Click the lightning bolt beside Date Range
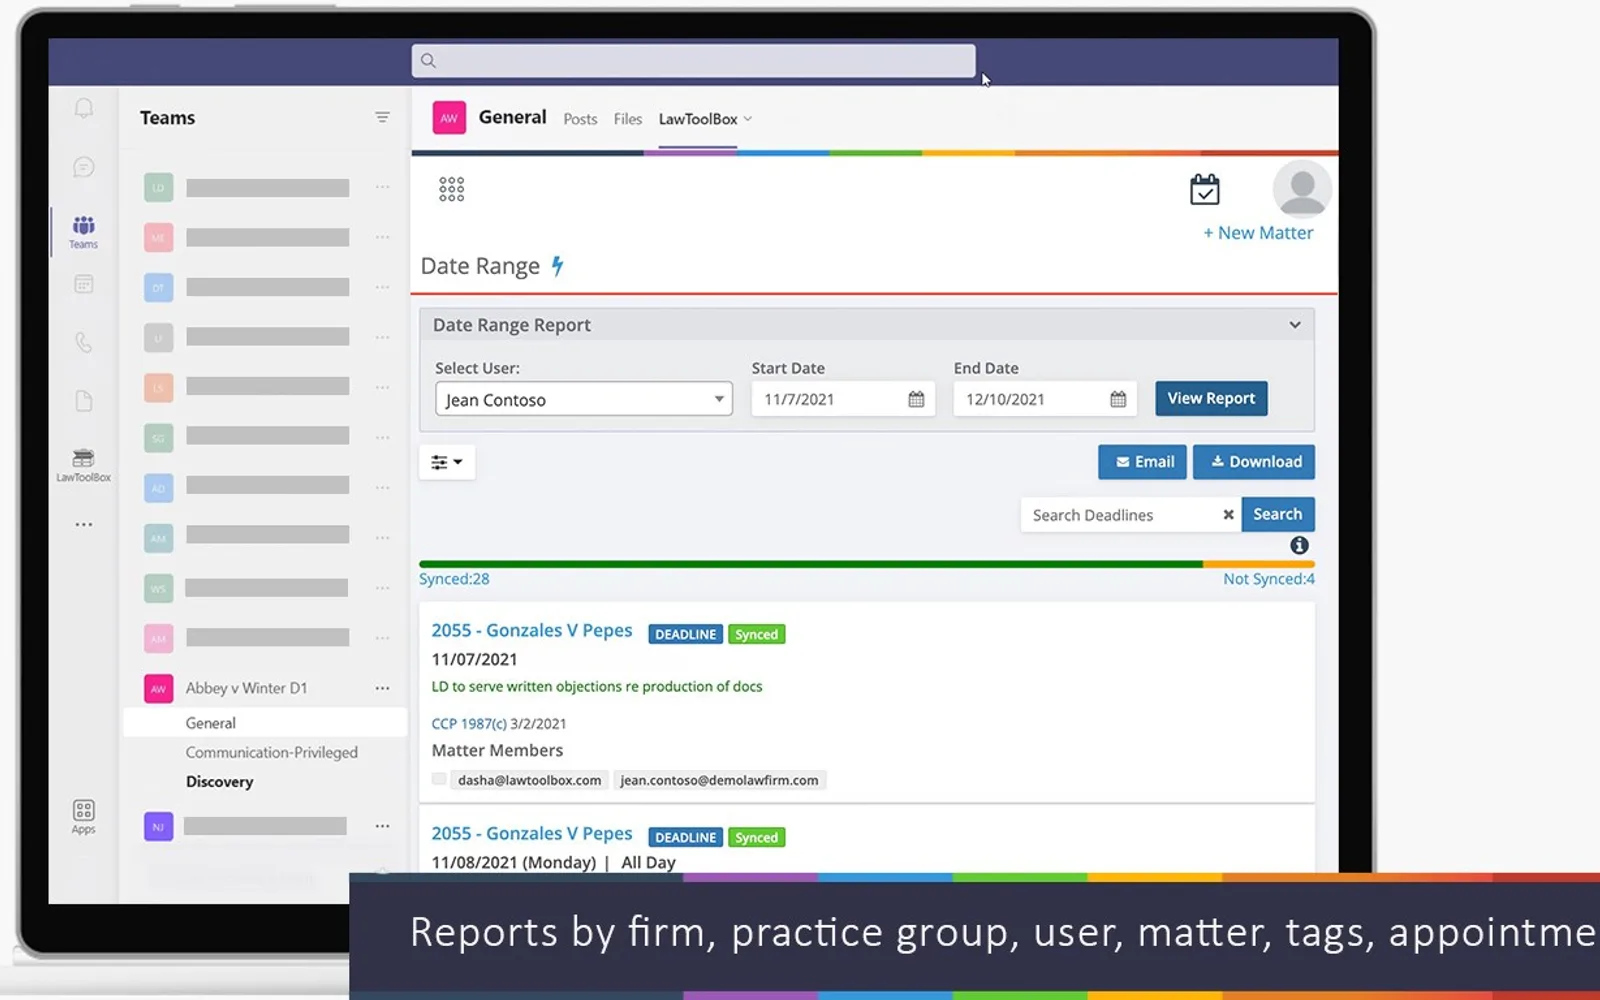1600x1000 pixels. [558, 266]
